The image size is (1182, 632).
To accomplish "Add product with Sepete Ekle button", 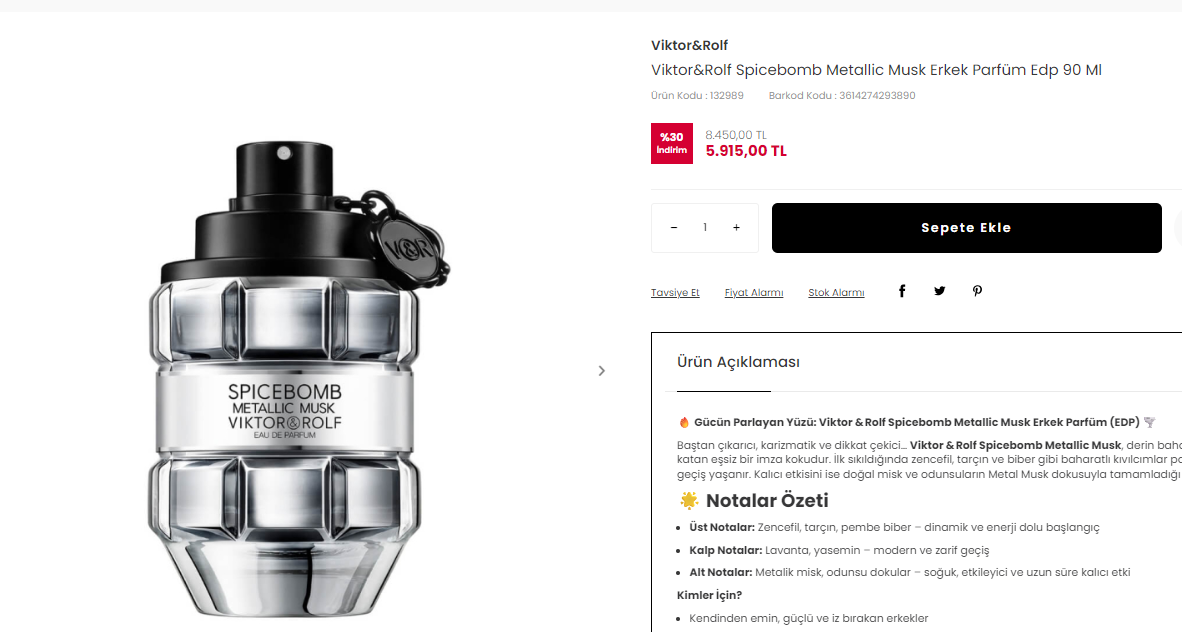I will coord(966,228).
